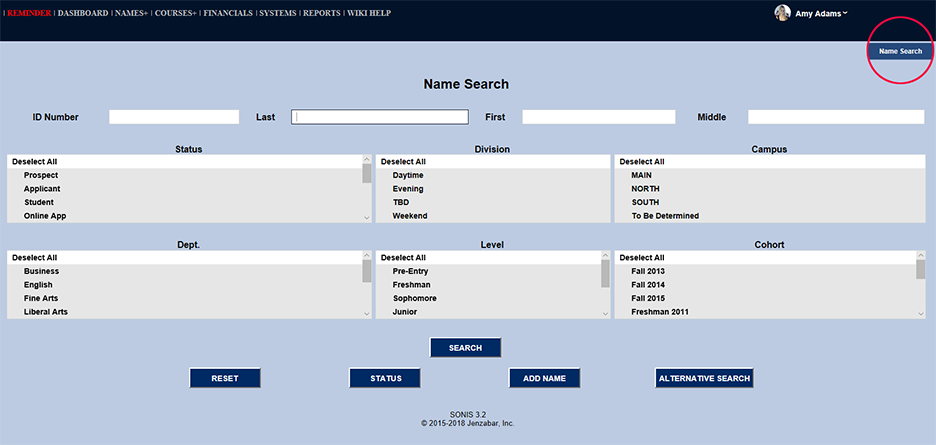Open the REMINDER menu item
Viewport: 936px width, 445px height.
tap(27, 13)
